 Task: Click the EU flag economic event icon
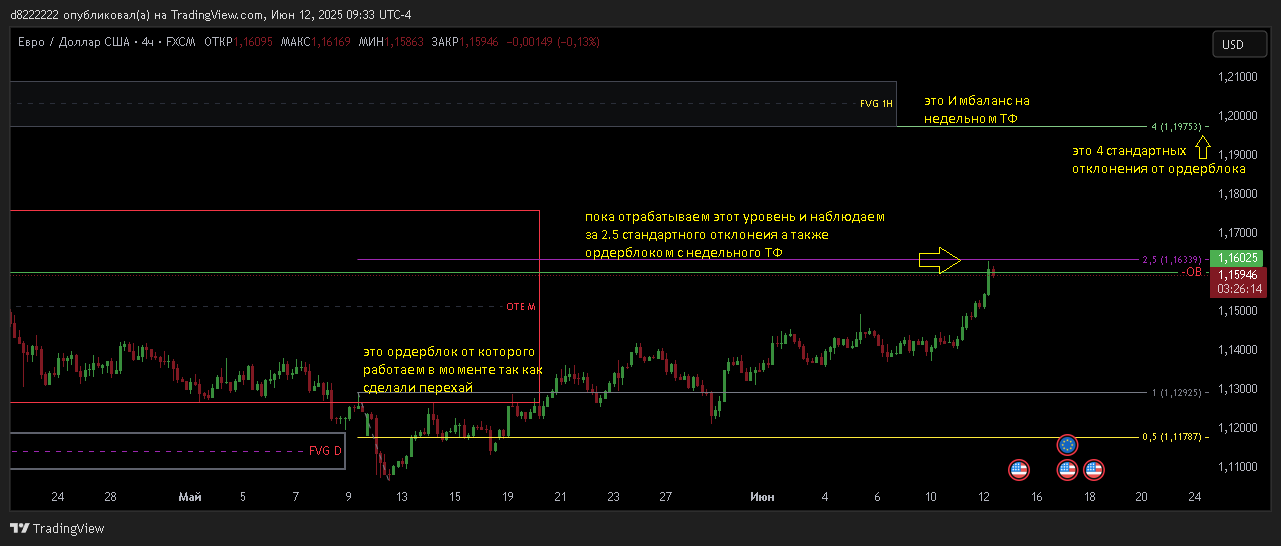pyautogui.click(x=1067, y=445)
